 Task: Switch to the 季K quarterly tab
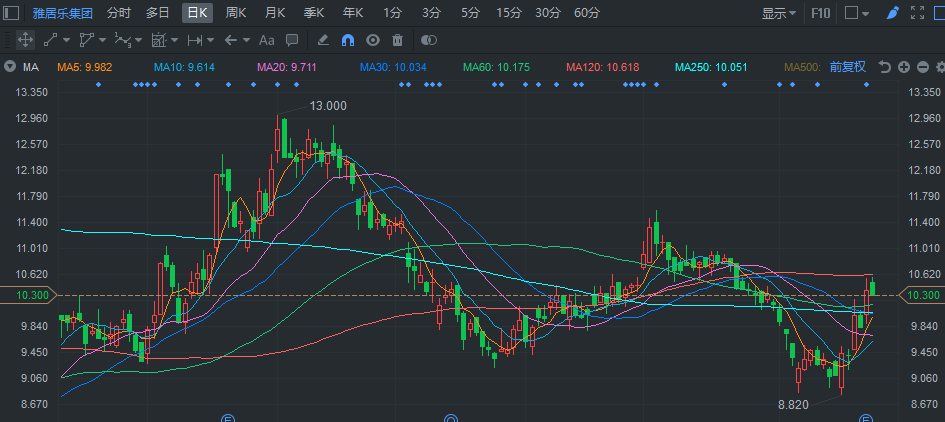pos(314,13)
